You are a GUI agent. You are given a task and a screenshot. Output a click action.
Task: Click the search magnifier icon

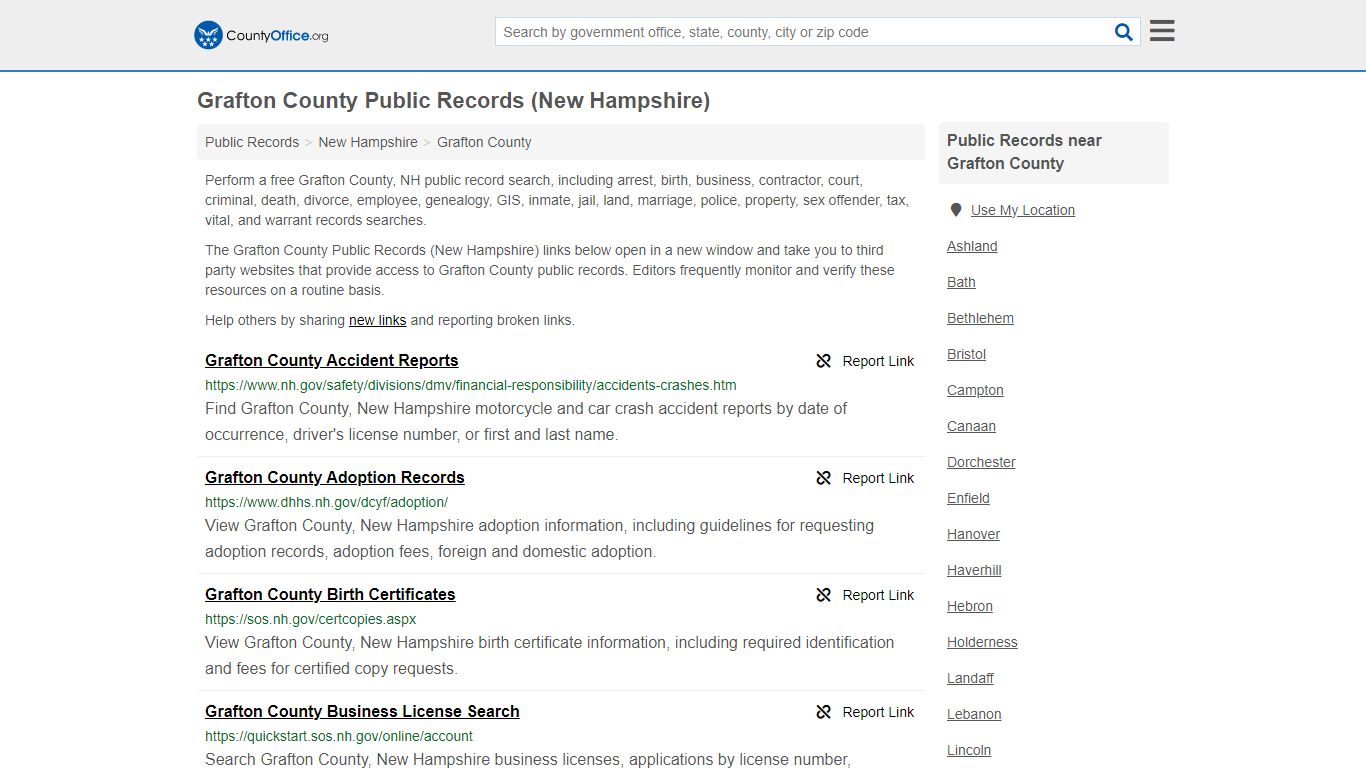point(1124,32)
